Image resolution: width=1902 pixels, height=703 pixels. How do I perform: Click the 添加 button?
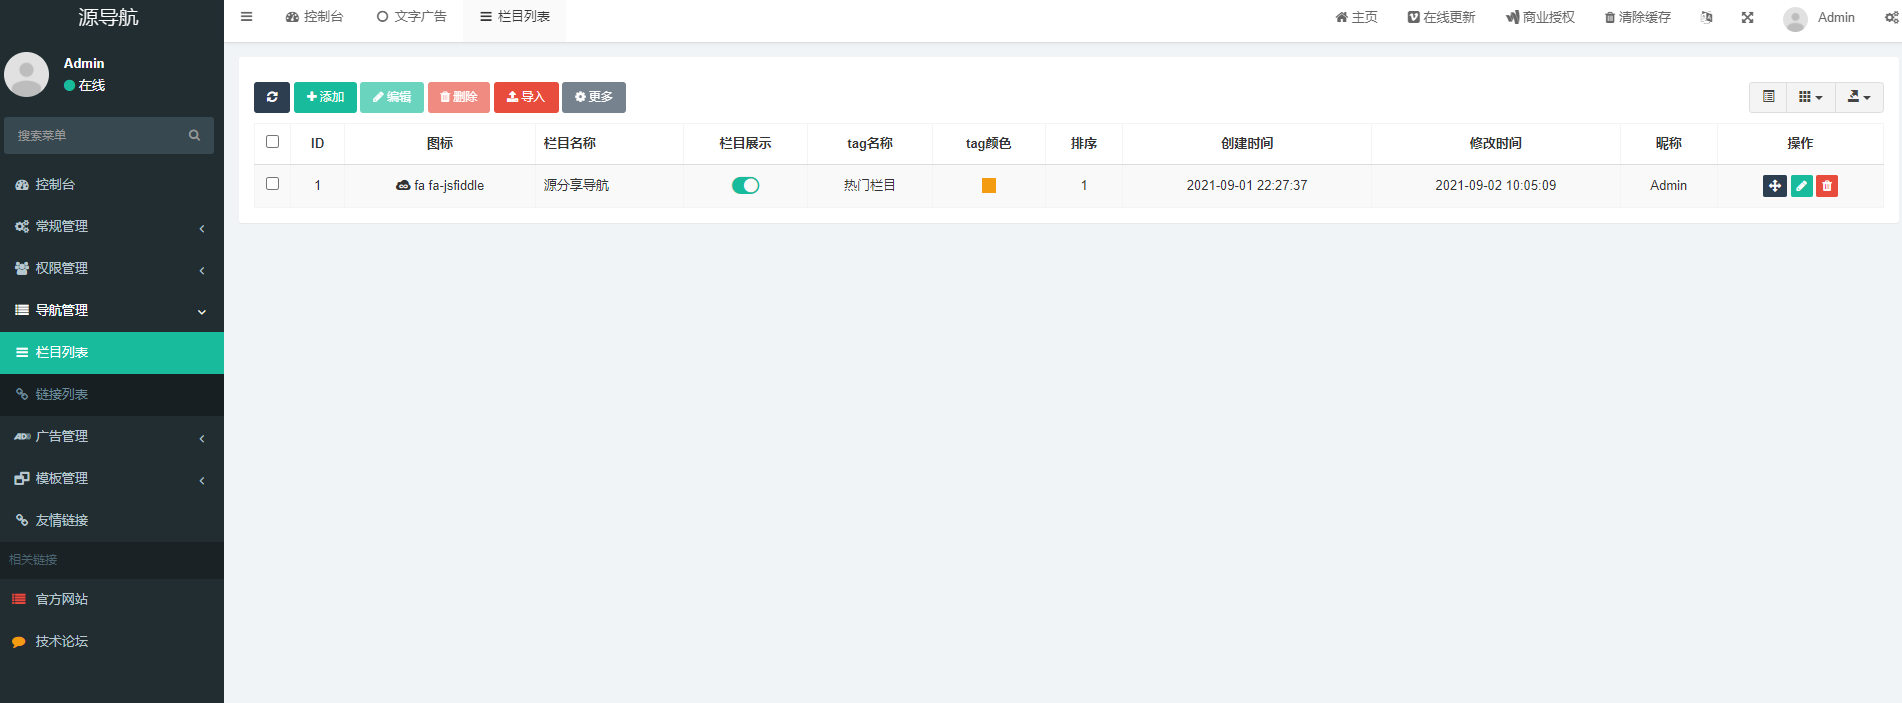(x=325, y=97)
